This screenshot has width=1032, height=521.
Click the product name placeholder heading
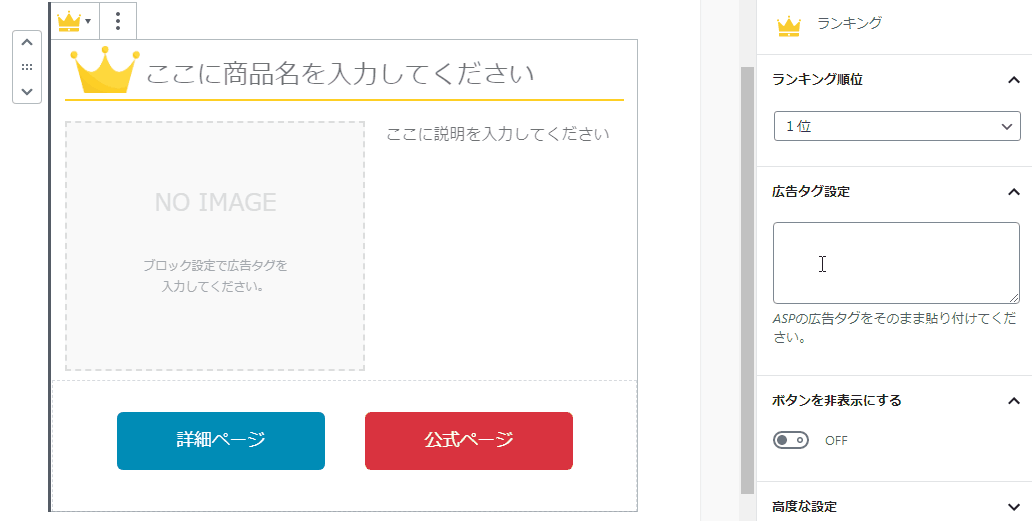pos(340,73)
